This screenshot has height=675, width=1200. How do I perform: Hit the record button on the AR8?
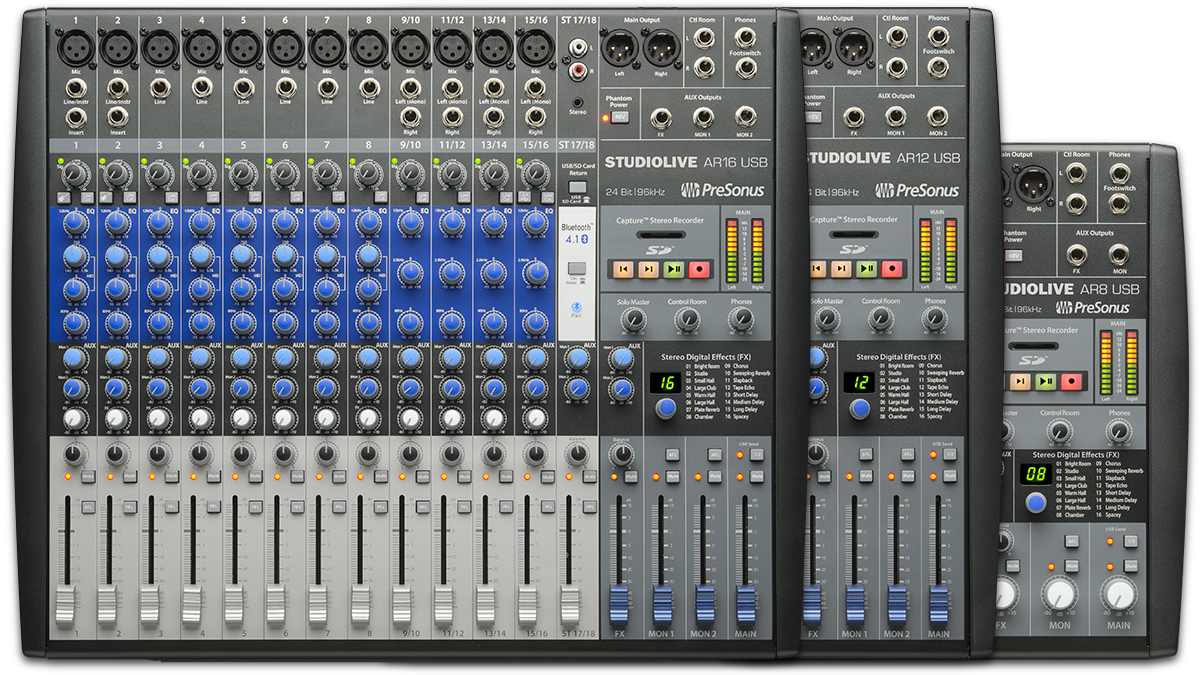(1071, 380)
